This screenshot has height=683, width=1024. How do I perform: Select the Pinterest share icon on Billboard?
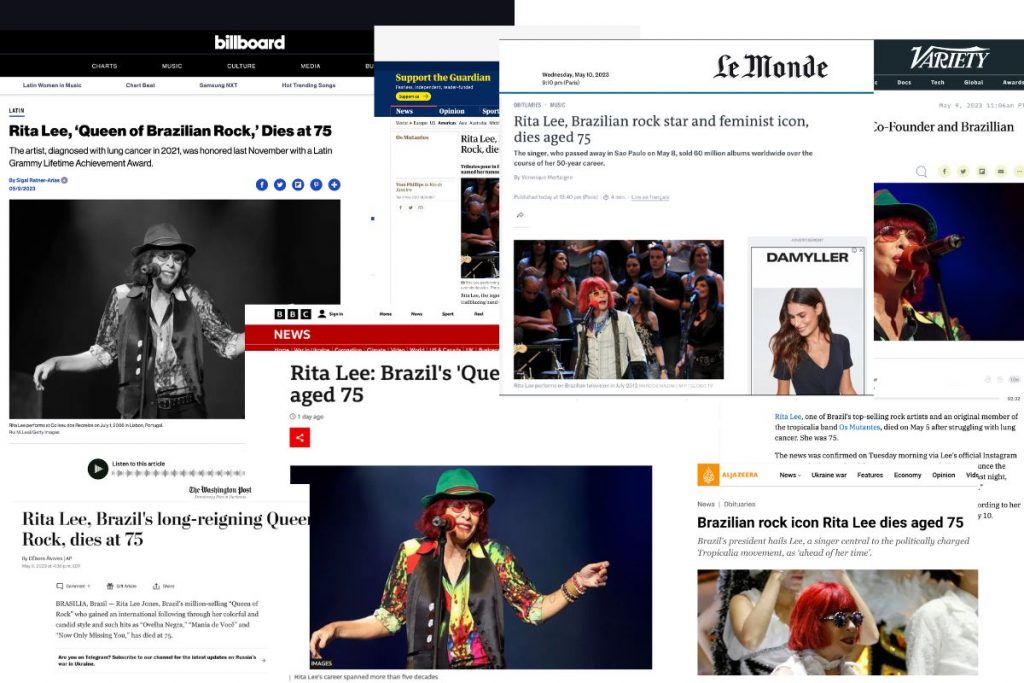tap(316, 185)
